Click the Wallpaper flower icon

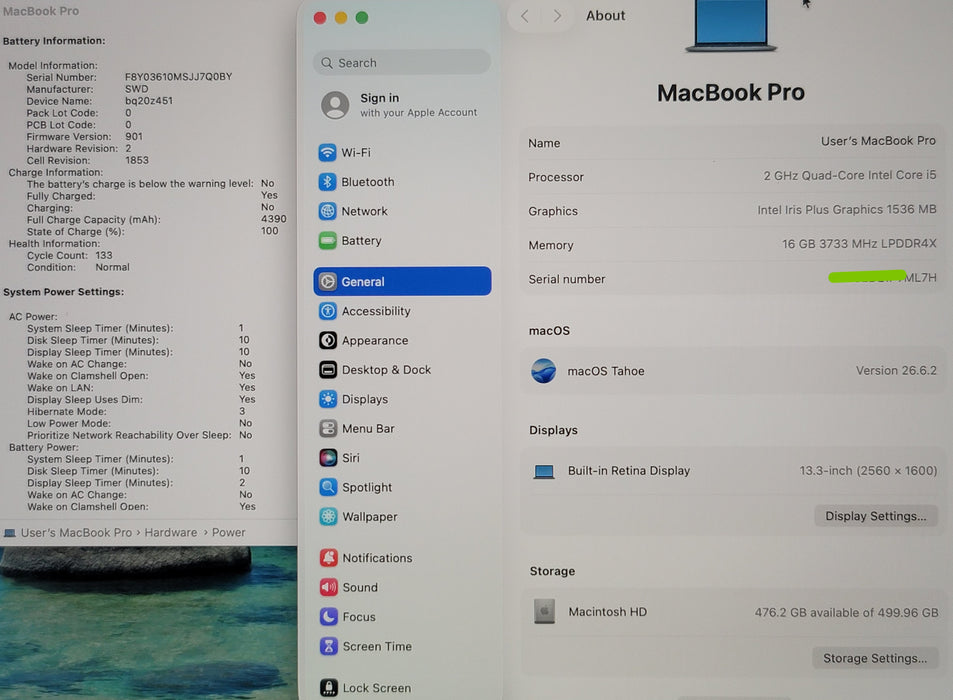328,516
